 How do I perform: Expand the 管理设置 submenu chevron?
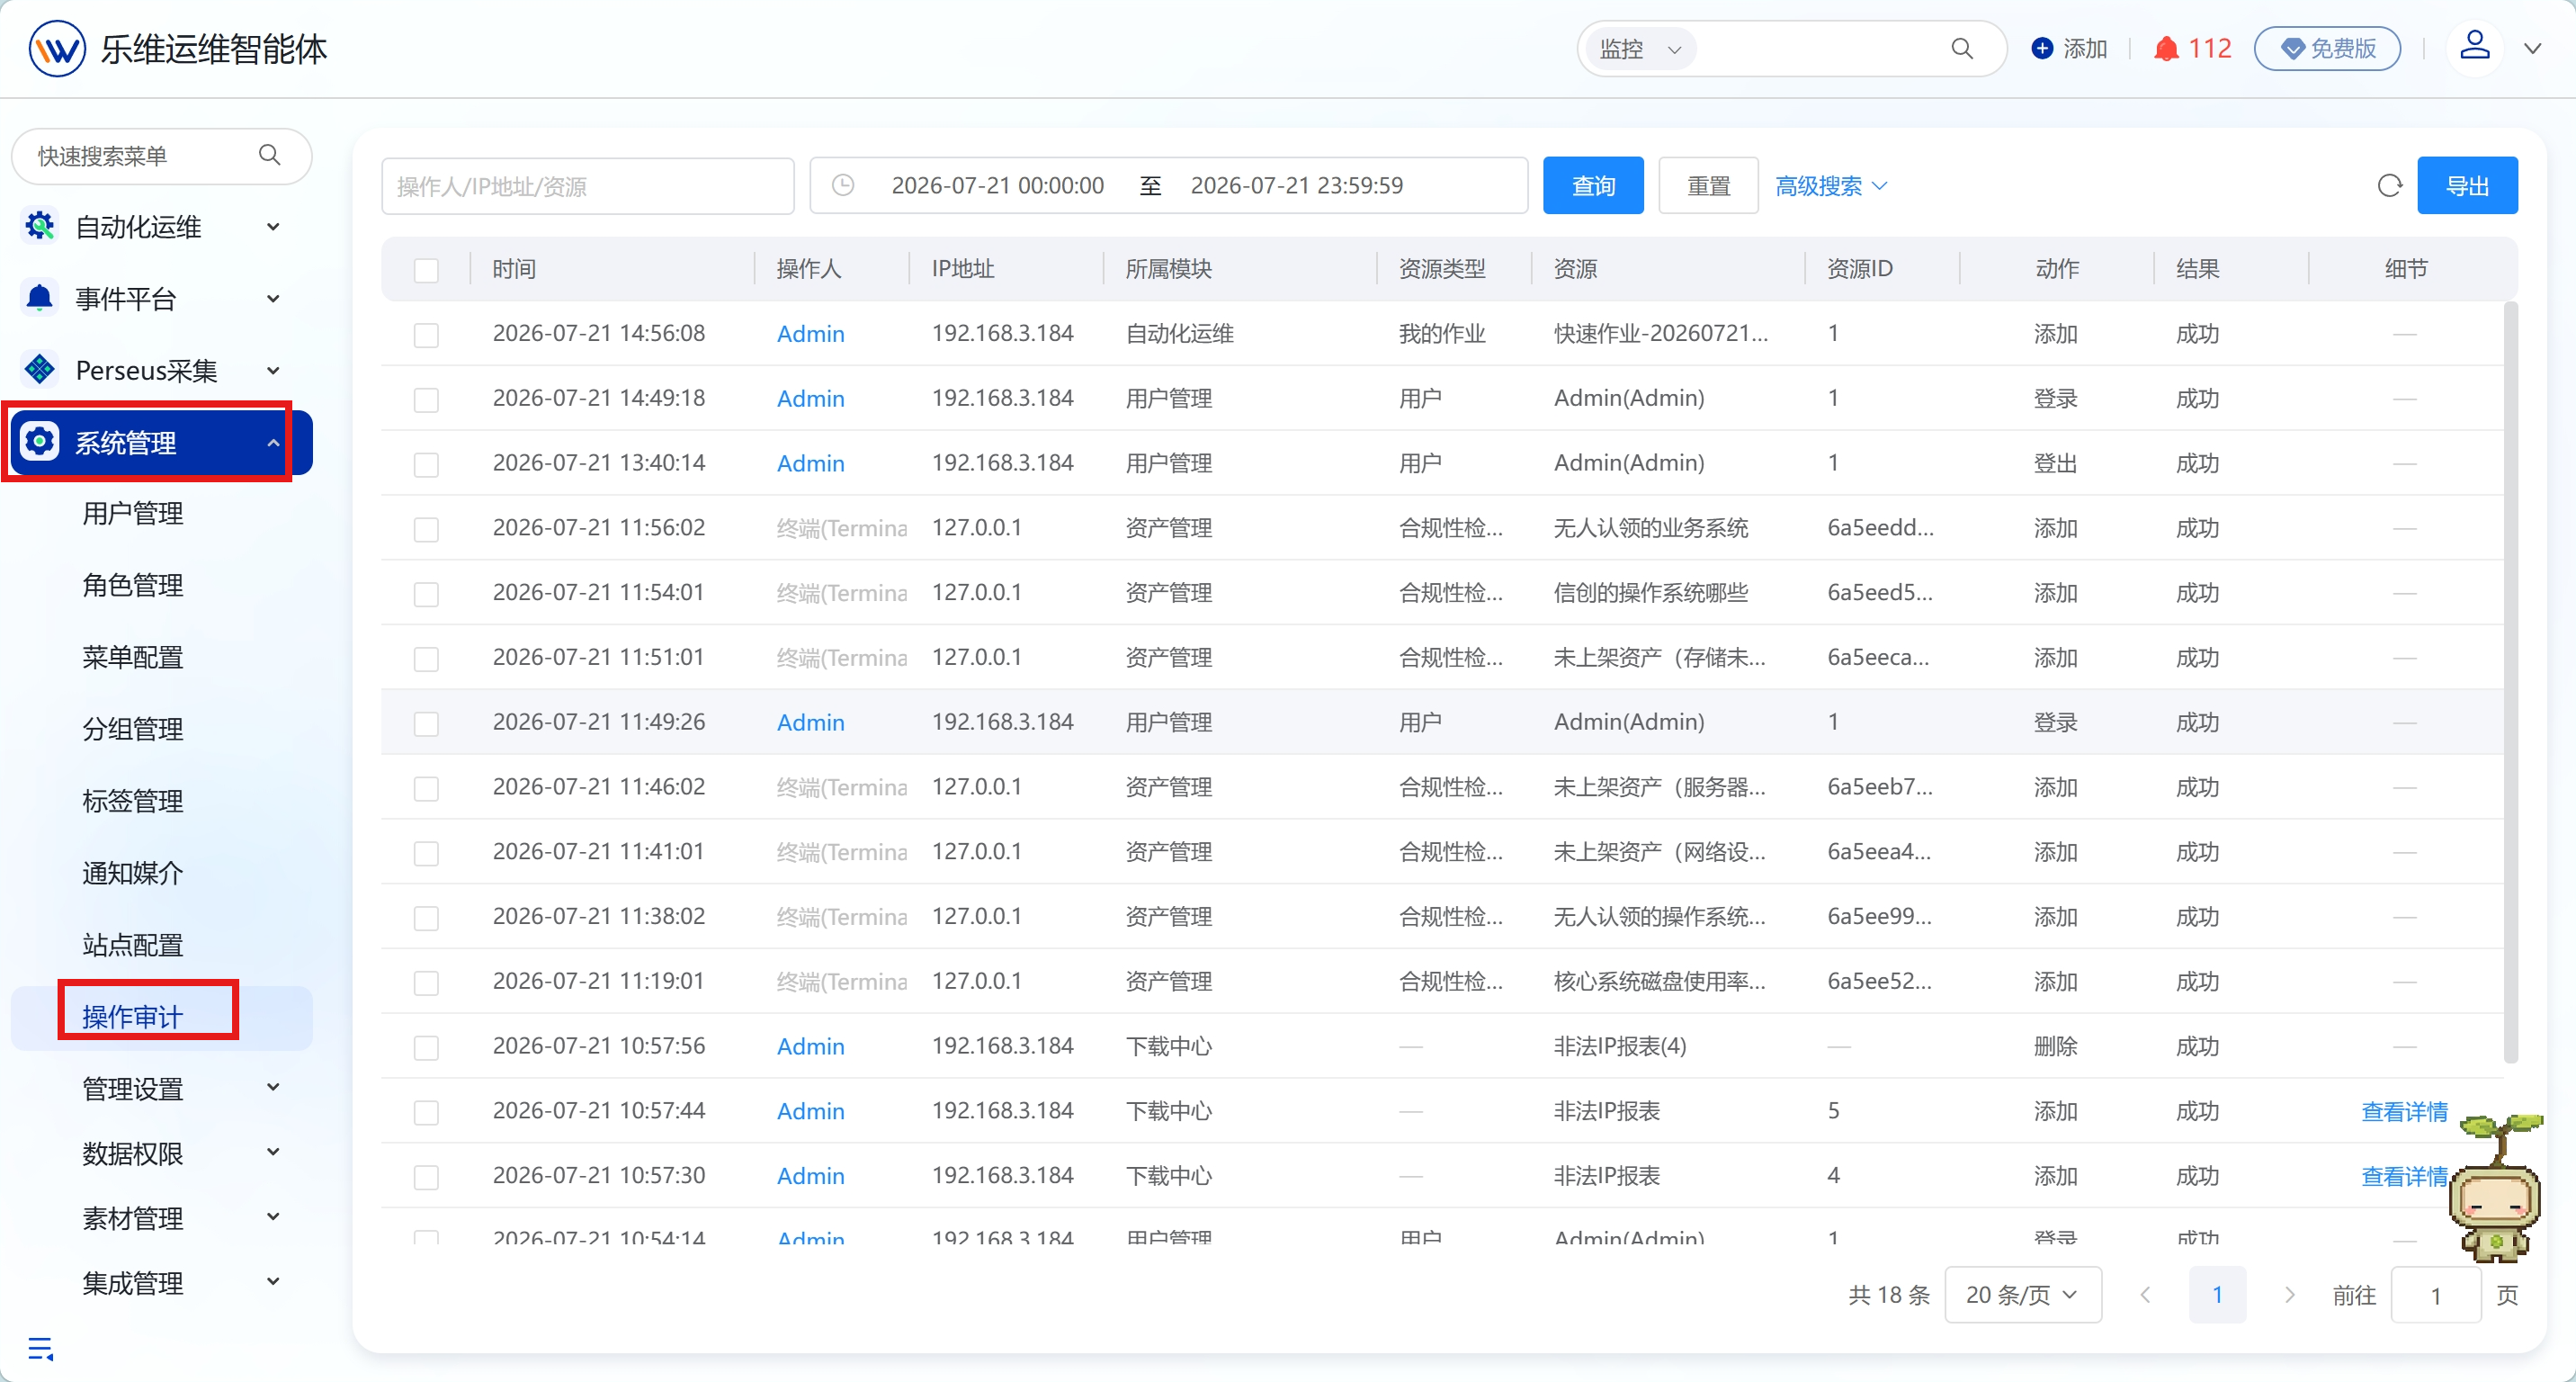273,1087
